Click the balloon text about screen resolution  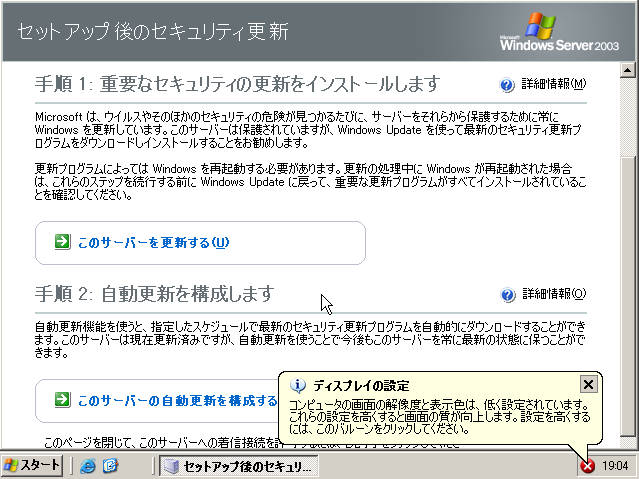click(439, 417)
